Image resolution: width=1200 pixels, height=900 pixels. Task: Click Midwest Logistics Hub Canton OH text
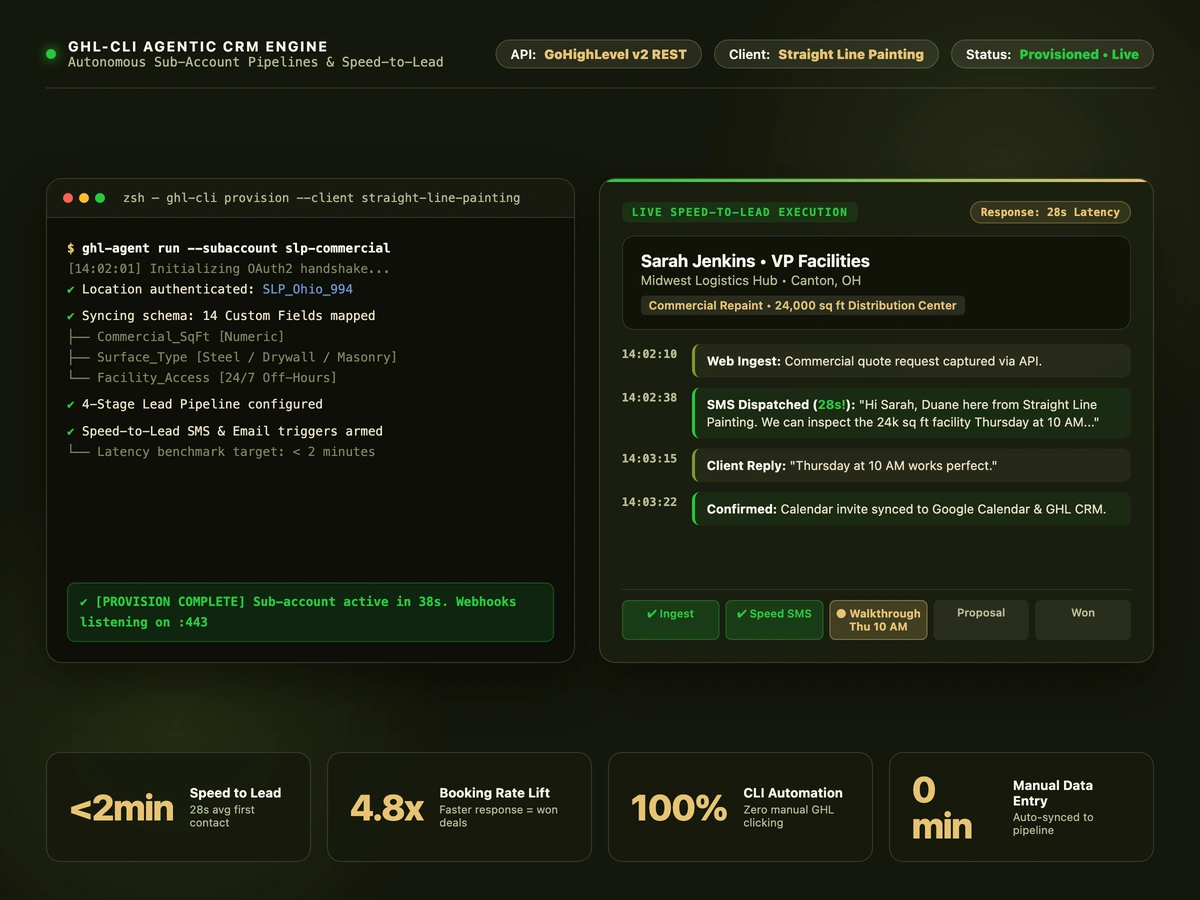[751, 281]
